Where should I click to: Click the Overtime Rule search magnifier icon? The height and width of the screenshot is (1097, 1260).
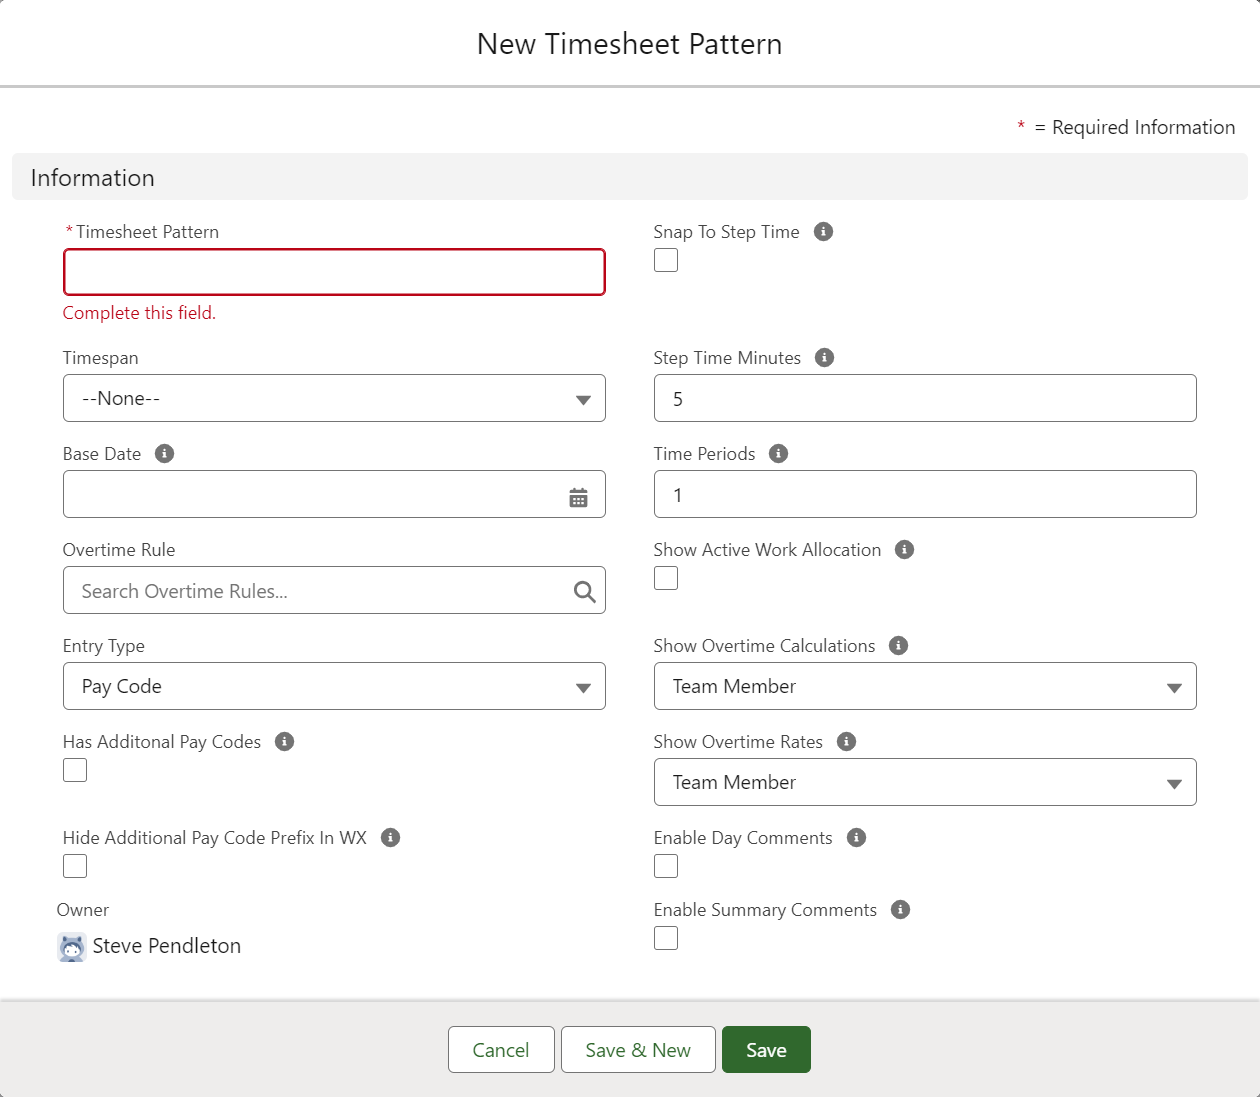click(x=584, y=592)
